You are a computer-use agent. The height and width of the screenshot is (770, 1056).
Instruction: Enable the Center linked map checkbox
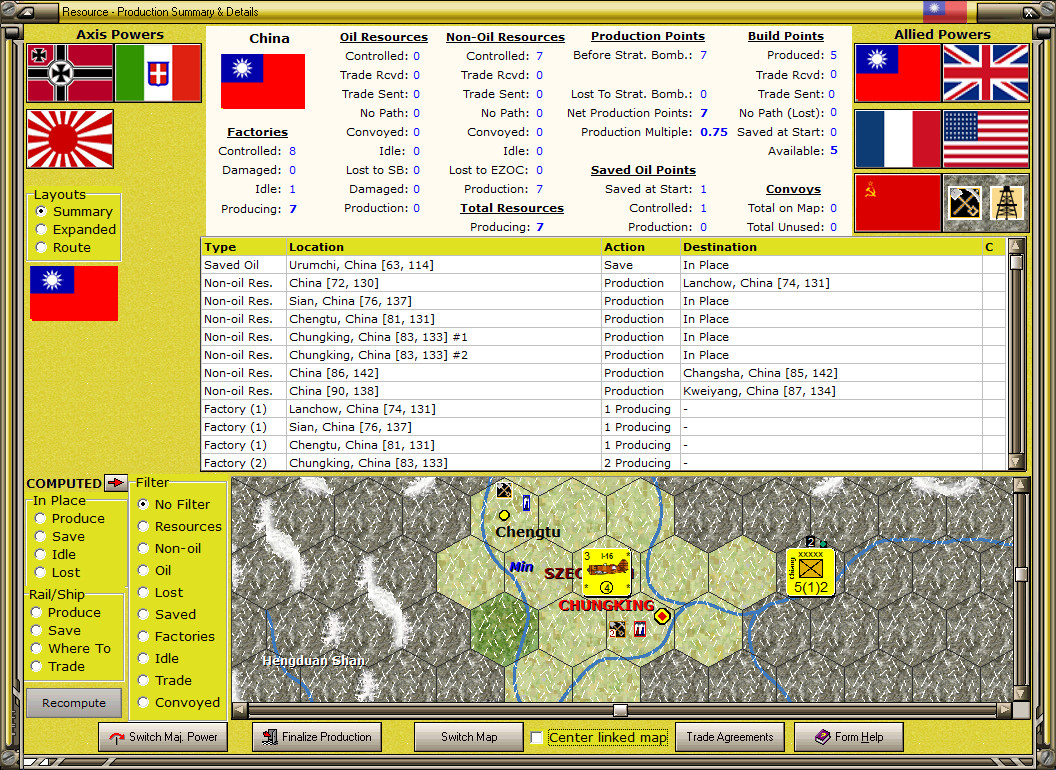536,737
